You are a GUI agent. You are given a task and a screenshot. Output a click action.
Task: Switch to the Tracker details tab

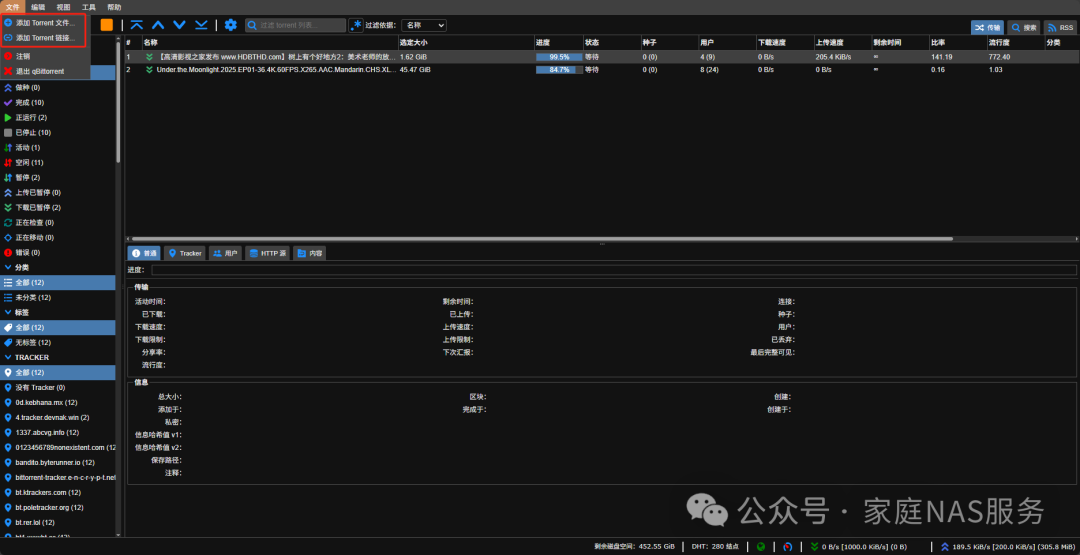[x=185, y=253]
